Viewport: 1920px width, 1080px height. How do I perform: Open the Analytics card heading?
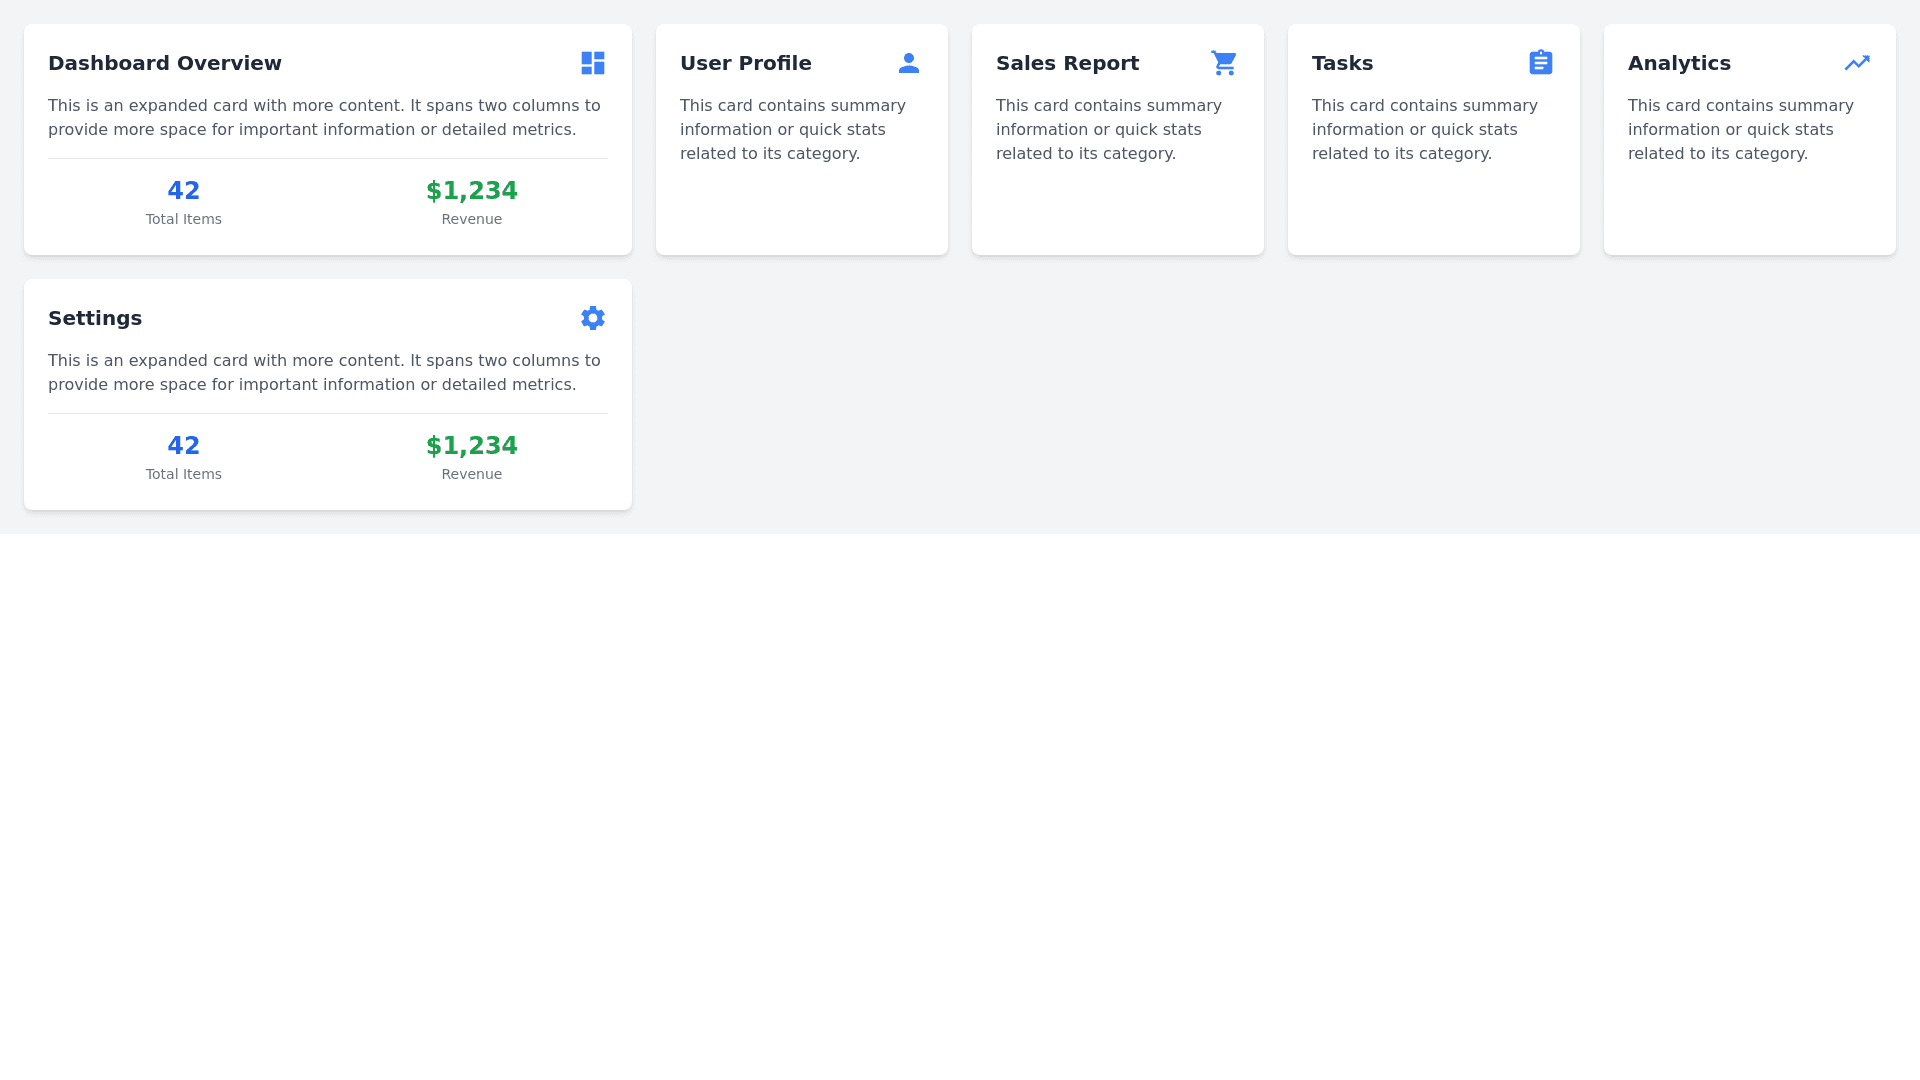click(1679, 63)
